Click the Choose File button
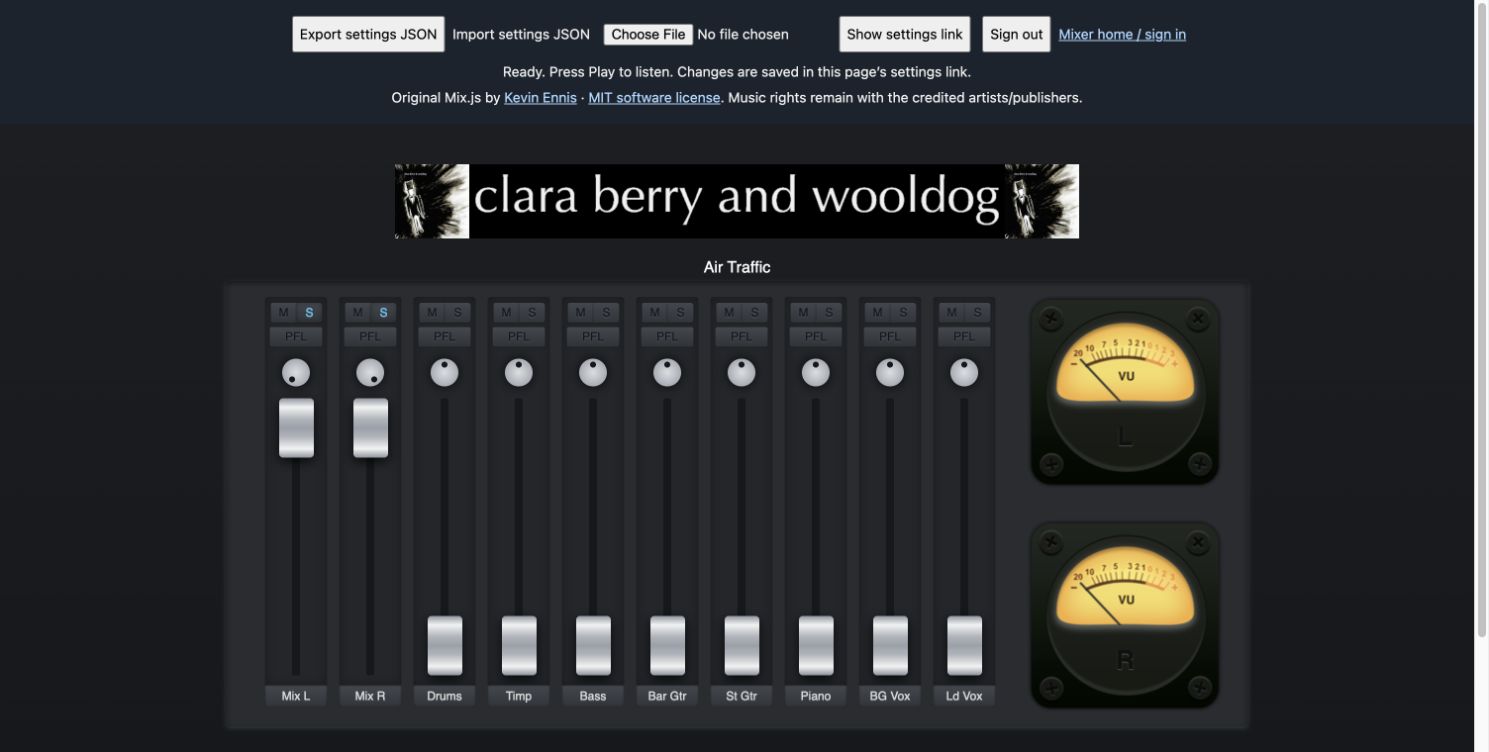The image size is (1489, 752). tap(648, 34)
